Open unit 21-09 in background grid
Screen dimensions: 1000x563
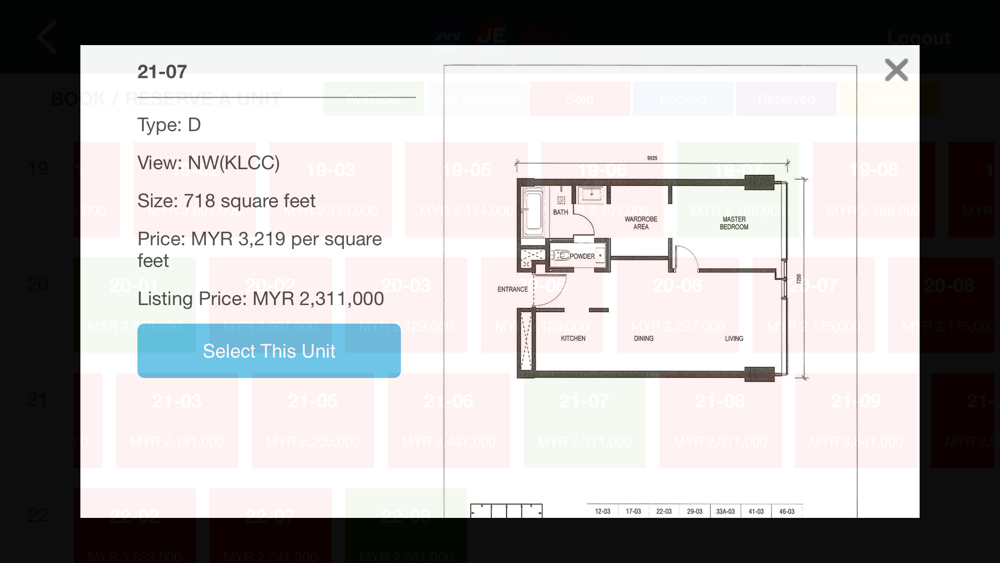(x=856, y=420)
